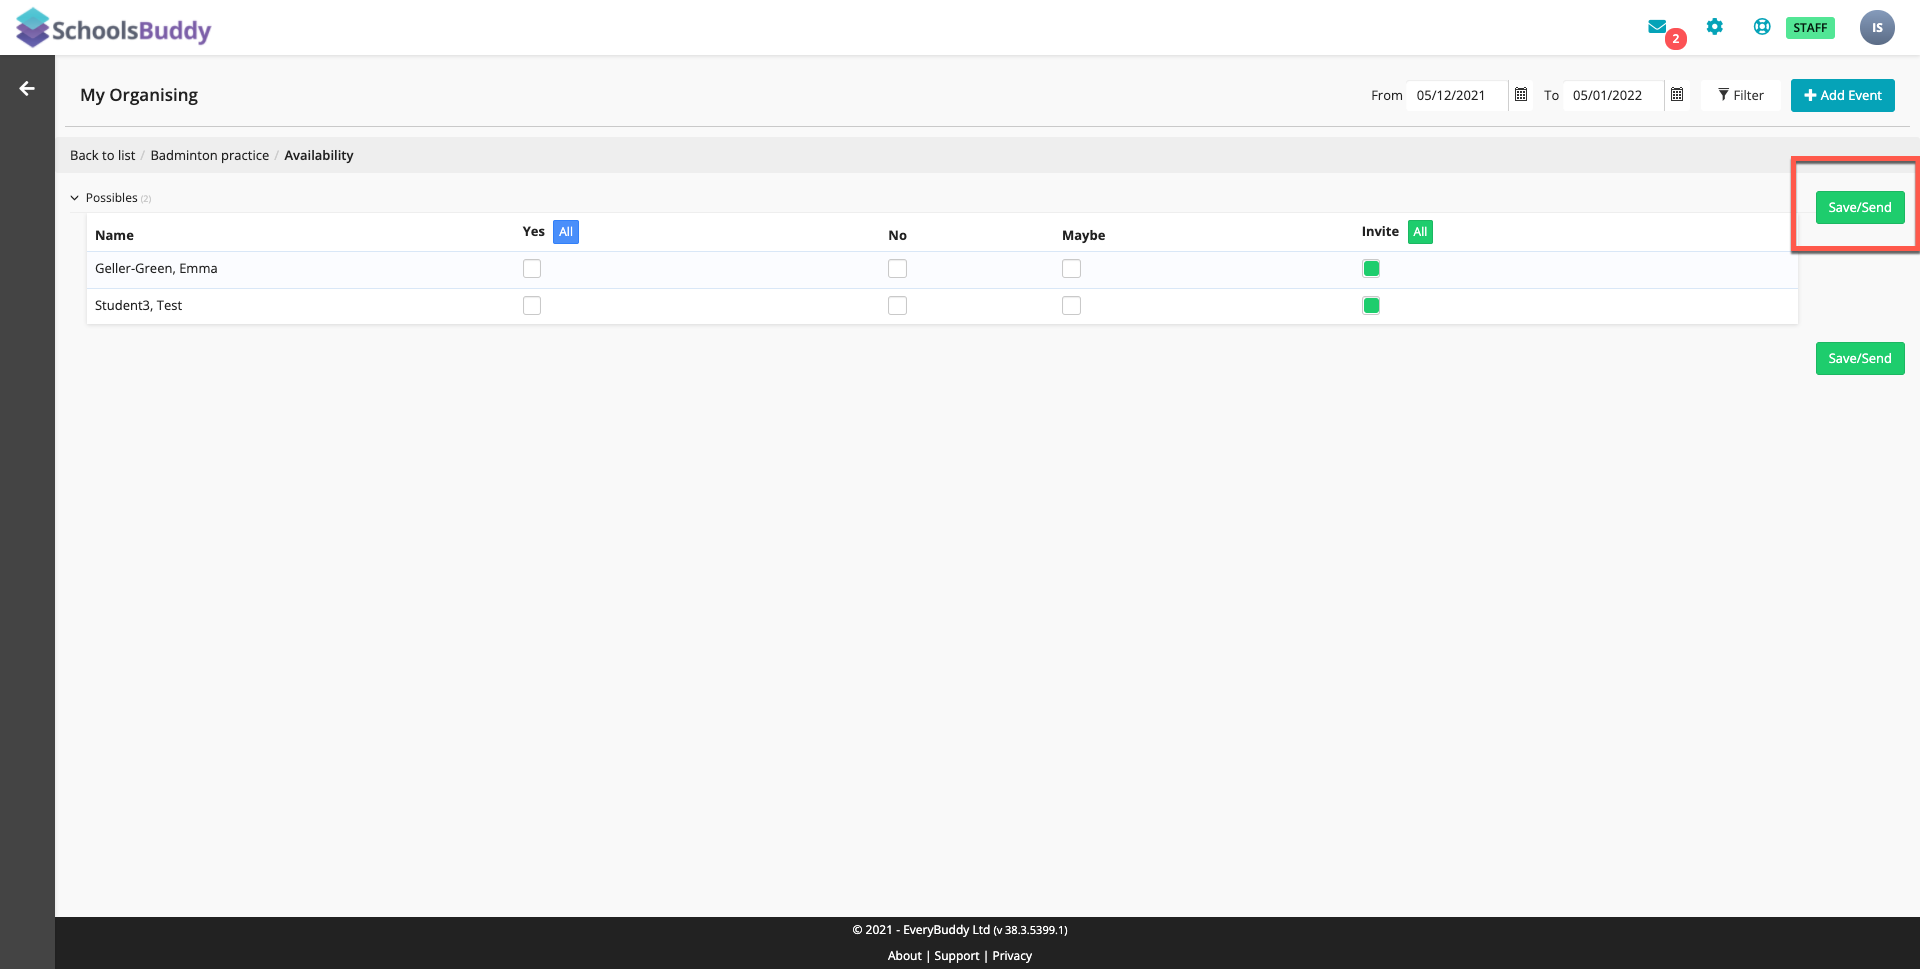Viewport: 1920px width, 969px height.
Task: Tick Maybe for Geller-Green, Emma
Action: pos(1071,269)
